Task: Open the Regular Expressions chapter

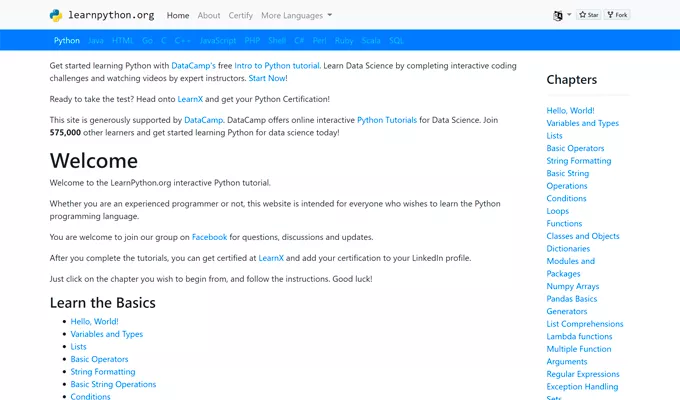Action: click(x=583, y=374)
